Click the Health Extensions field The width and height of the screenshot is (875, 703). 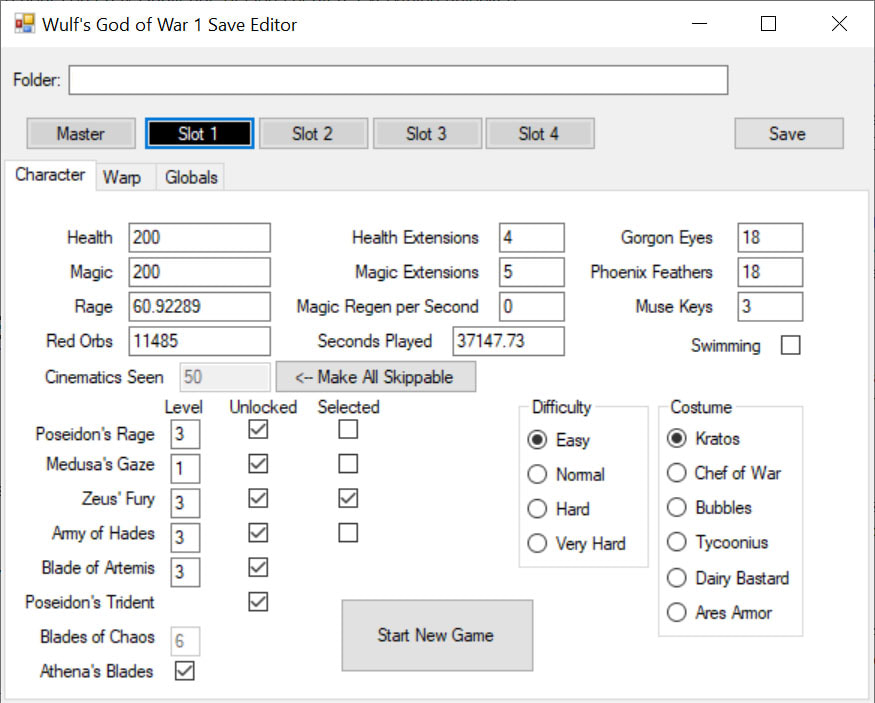(532, 238)
